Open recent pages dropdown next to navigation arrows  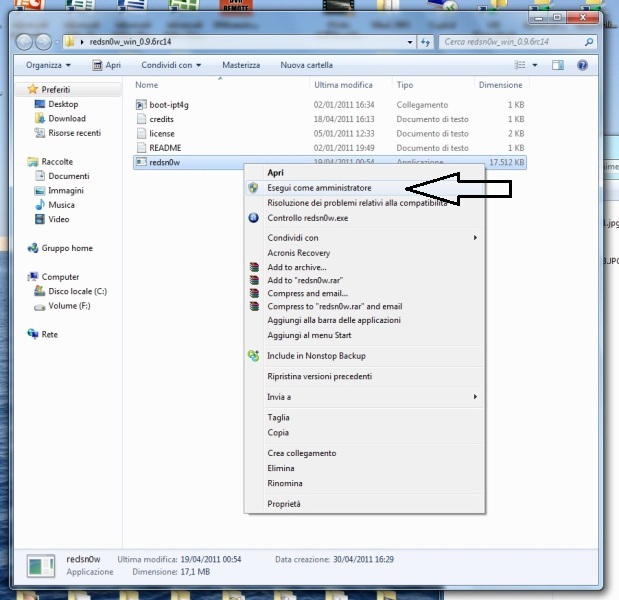click(57, 42)
